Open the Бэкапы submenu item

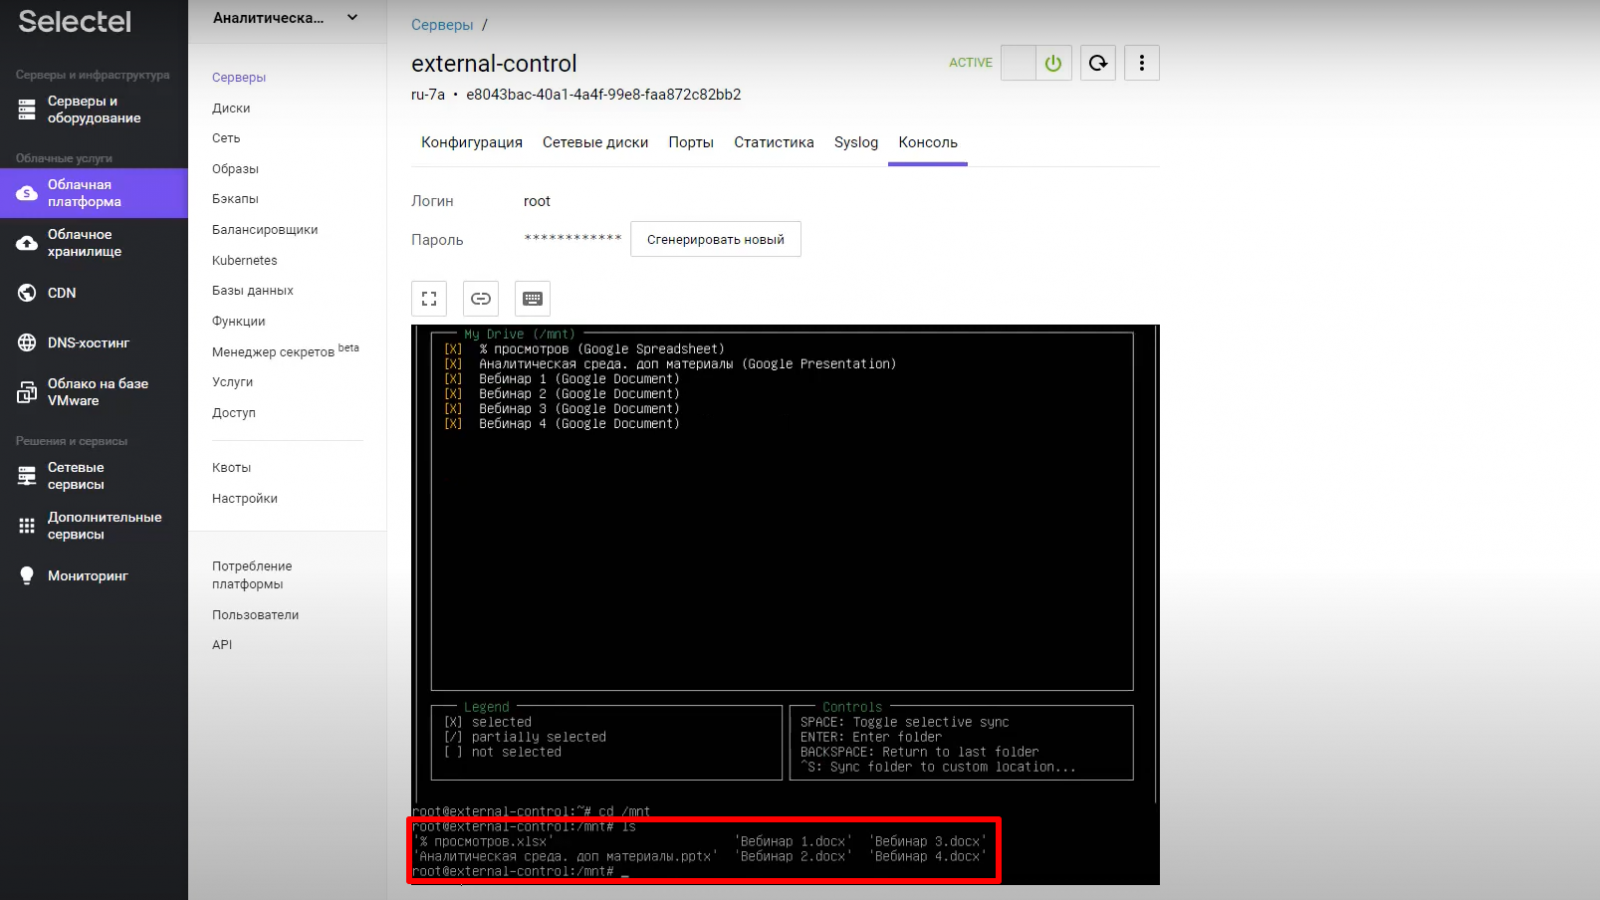235,199
